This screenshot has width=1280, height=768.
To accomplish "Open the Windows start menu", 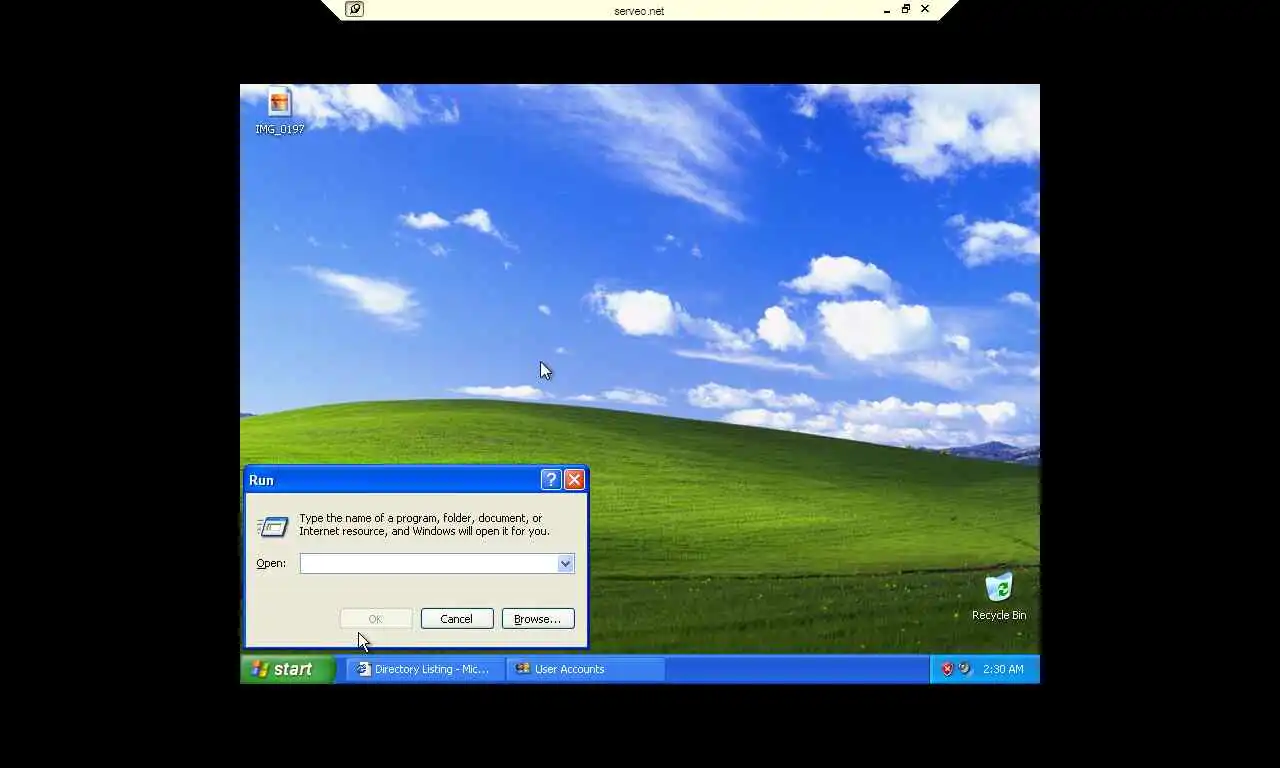I will coord(287,669).
